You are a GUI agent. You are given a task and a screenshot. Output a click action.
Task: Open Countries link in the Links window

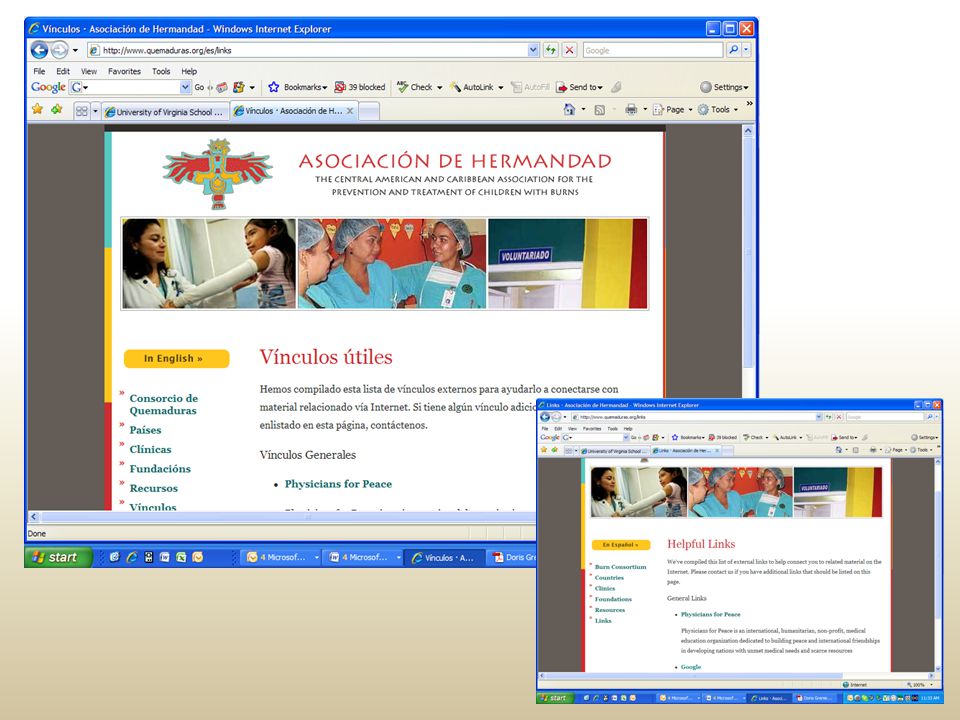click(609, 577)
